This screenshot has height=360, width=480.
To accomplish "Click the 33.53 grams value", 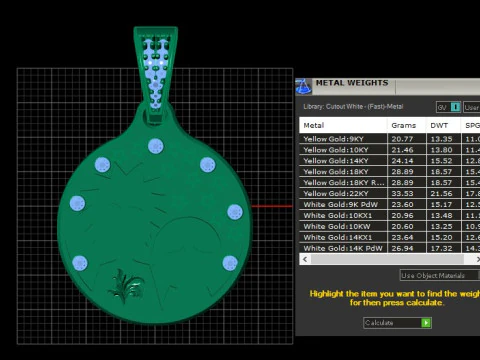I will tap(402, 194).
